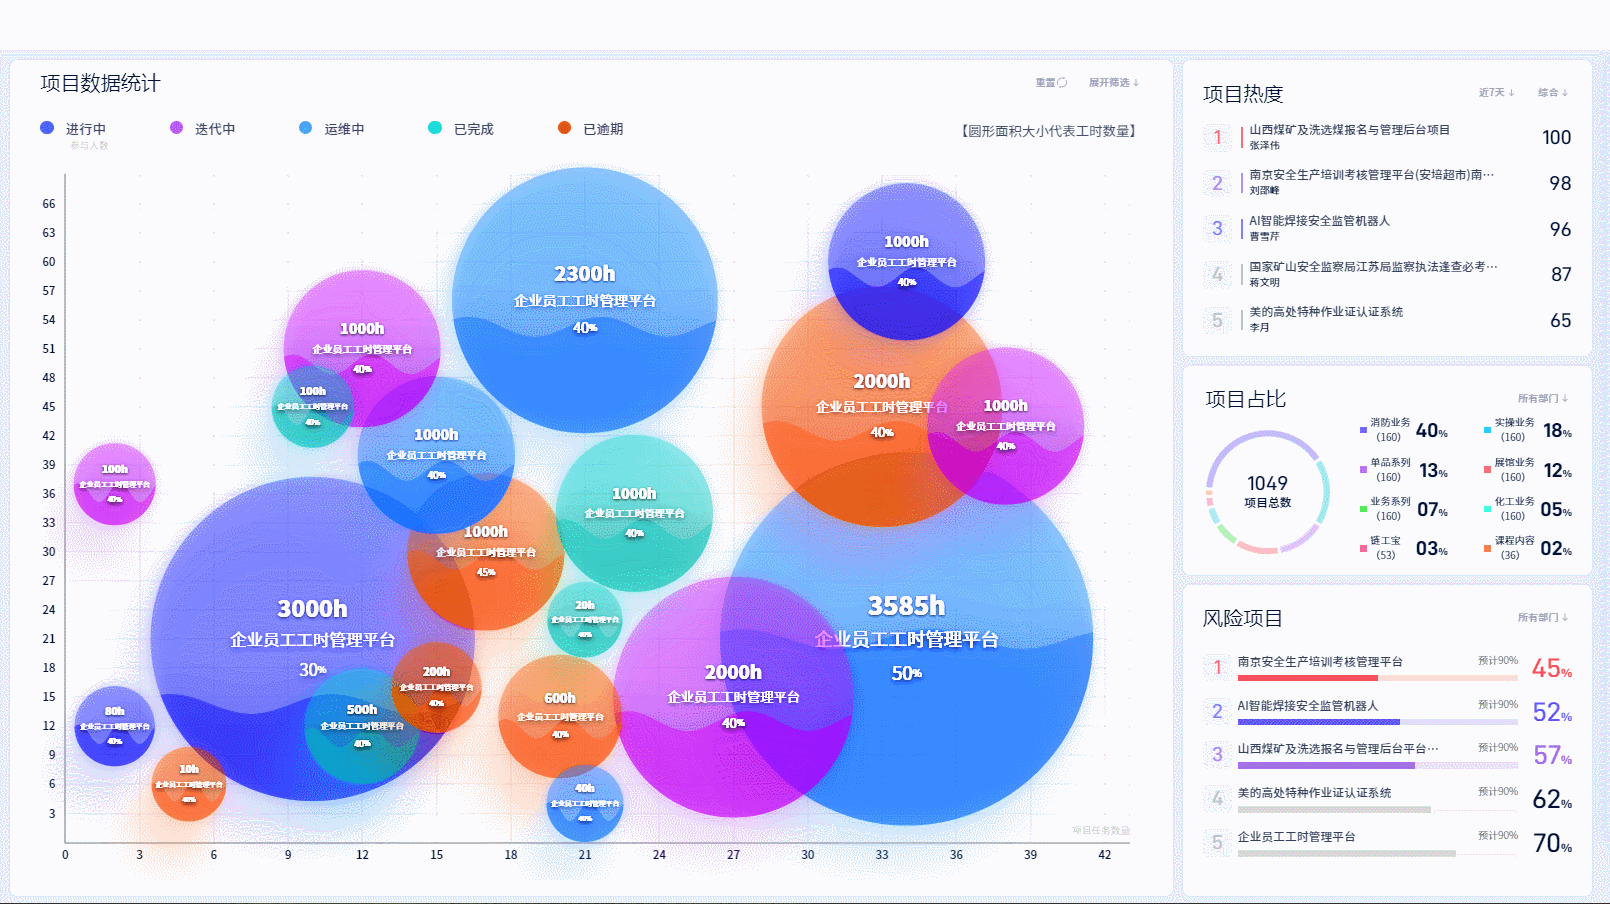Click progress bar under 企业员工工时管理平台 risk item

(x=1377, y=853)
